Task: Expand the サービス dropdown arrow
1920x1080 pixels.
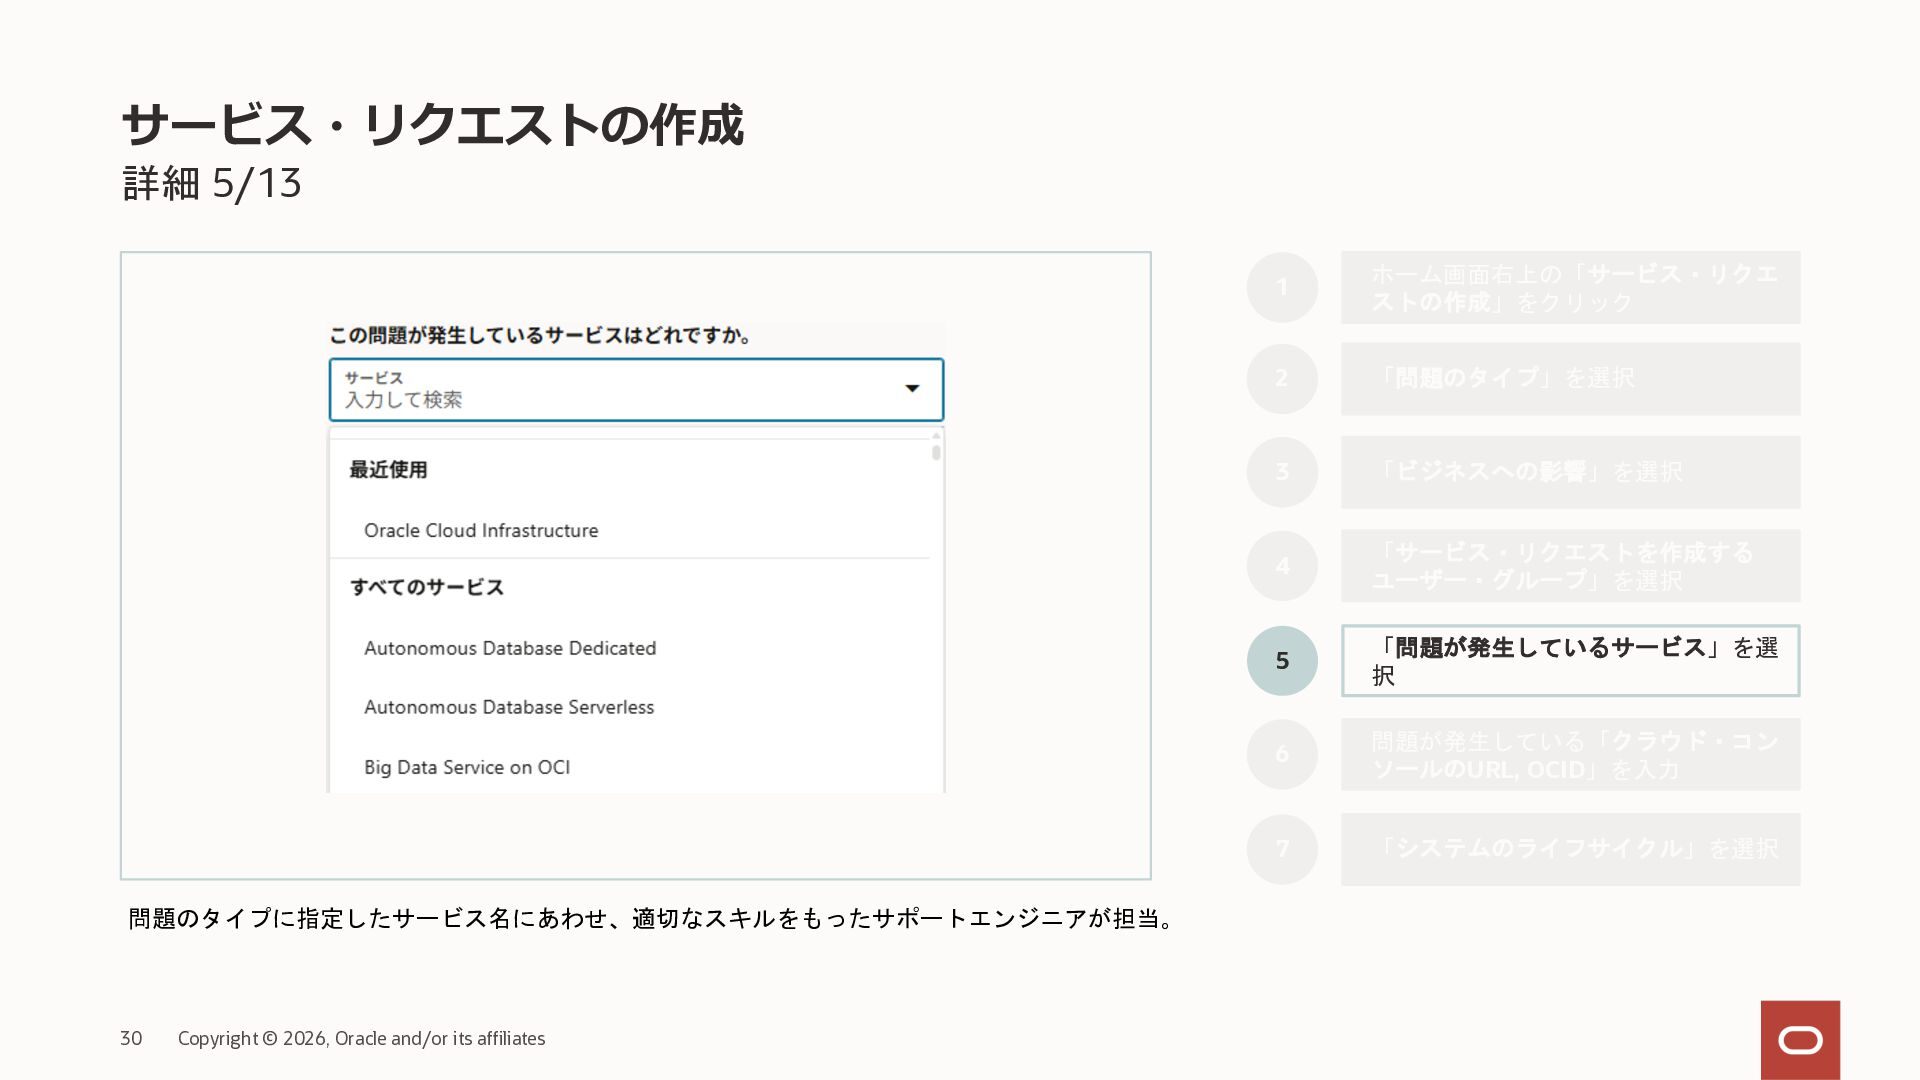Action: click(x=912, y=389)
